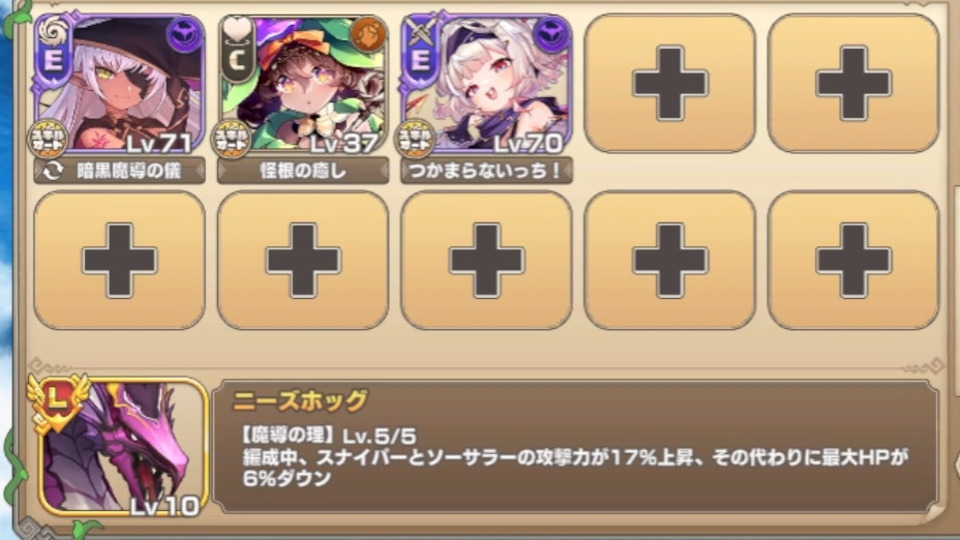
Task: Open the 暗黒魔導の儀 skill label
Action: click(119, 171)
